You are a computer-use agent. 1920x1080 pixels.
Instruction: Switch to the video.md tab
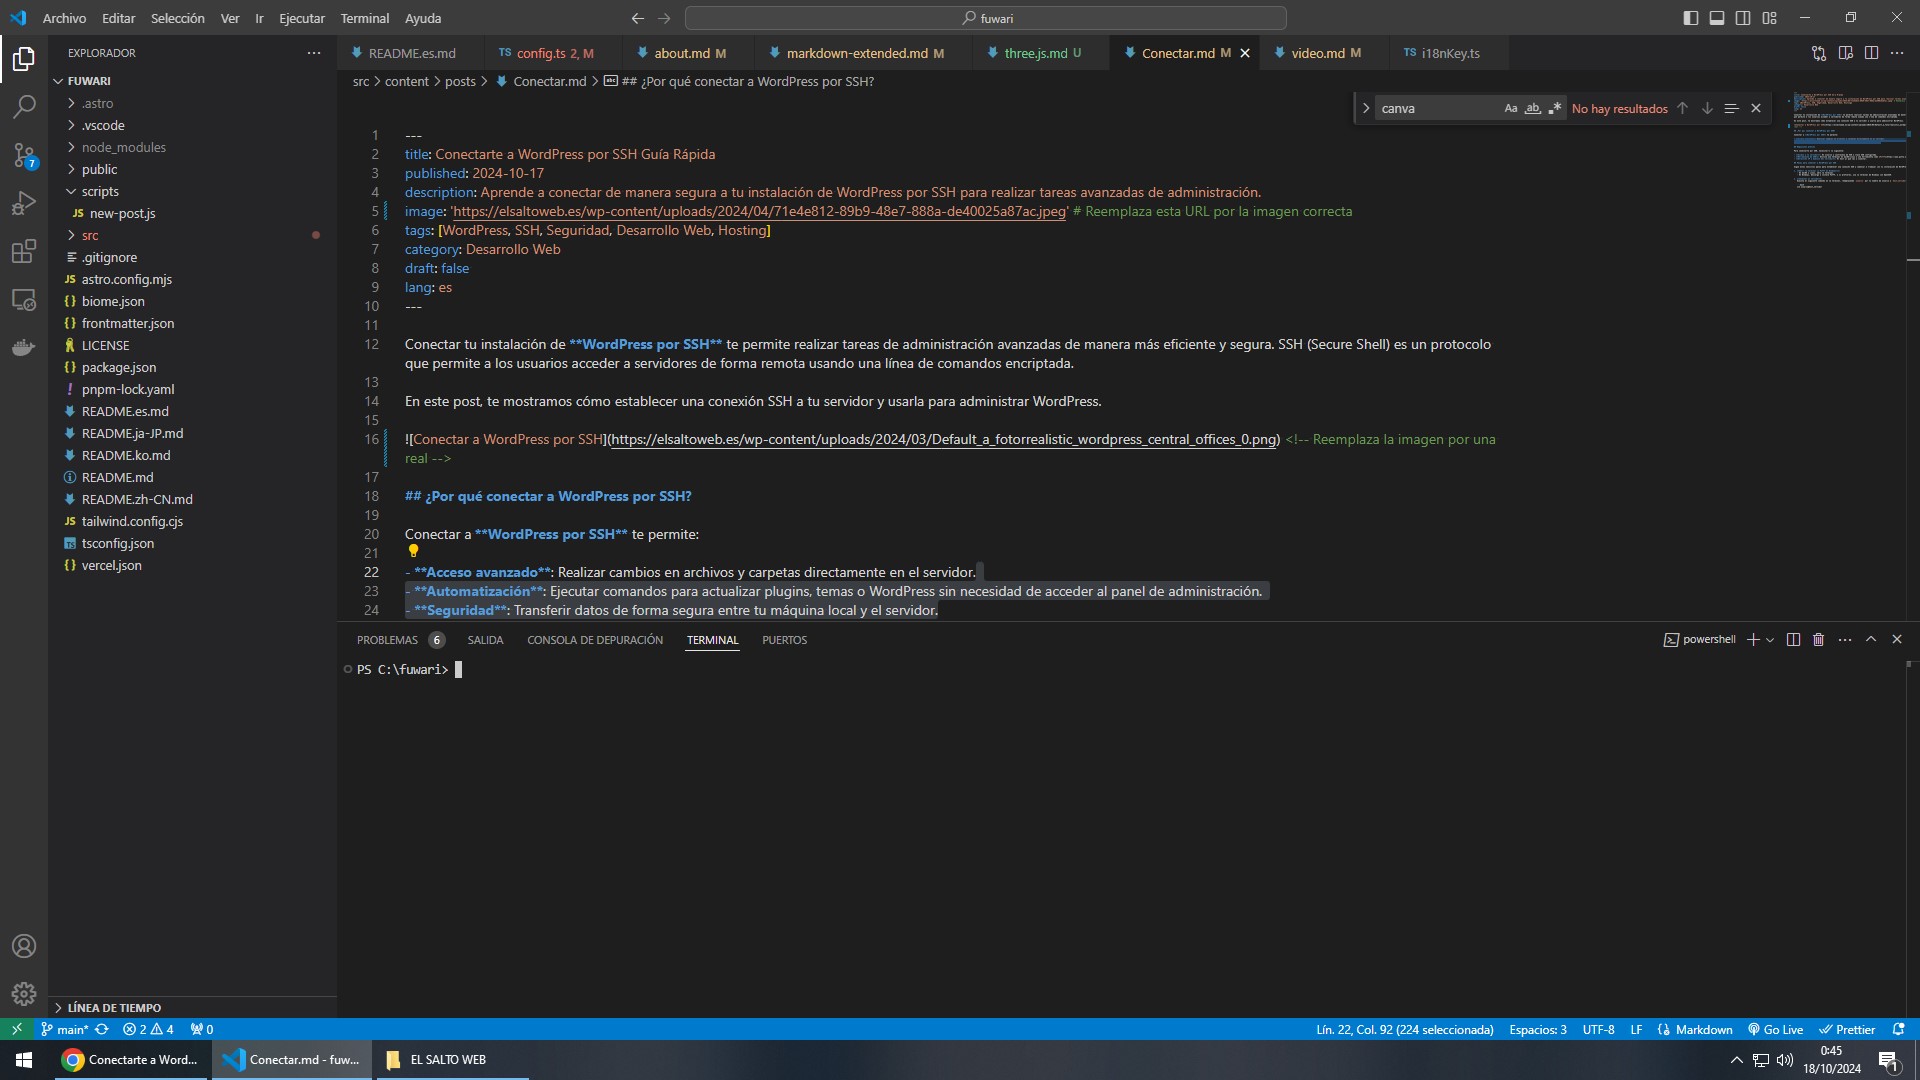pos(1317,53)
